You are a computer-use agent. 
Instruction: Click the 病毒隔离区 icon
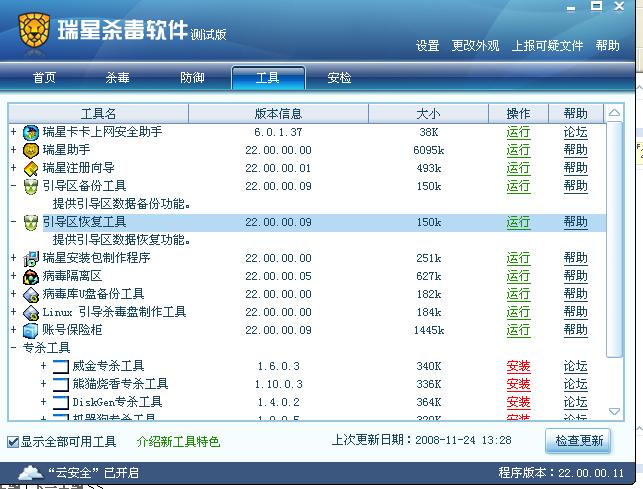31,276
